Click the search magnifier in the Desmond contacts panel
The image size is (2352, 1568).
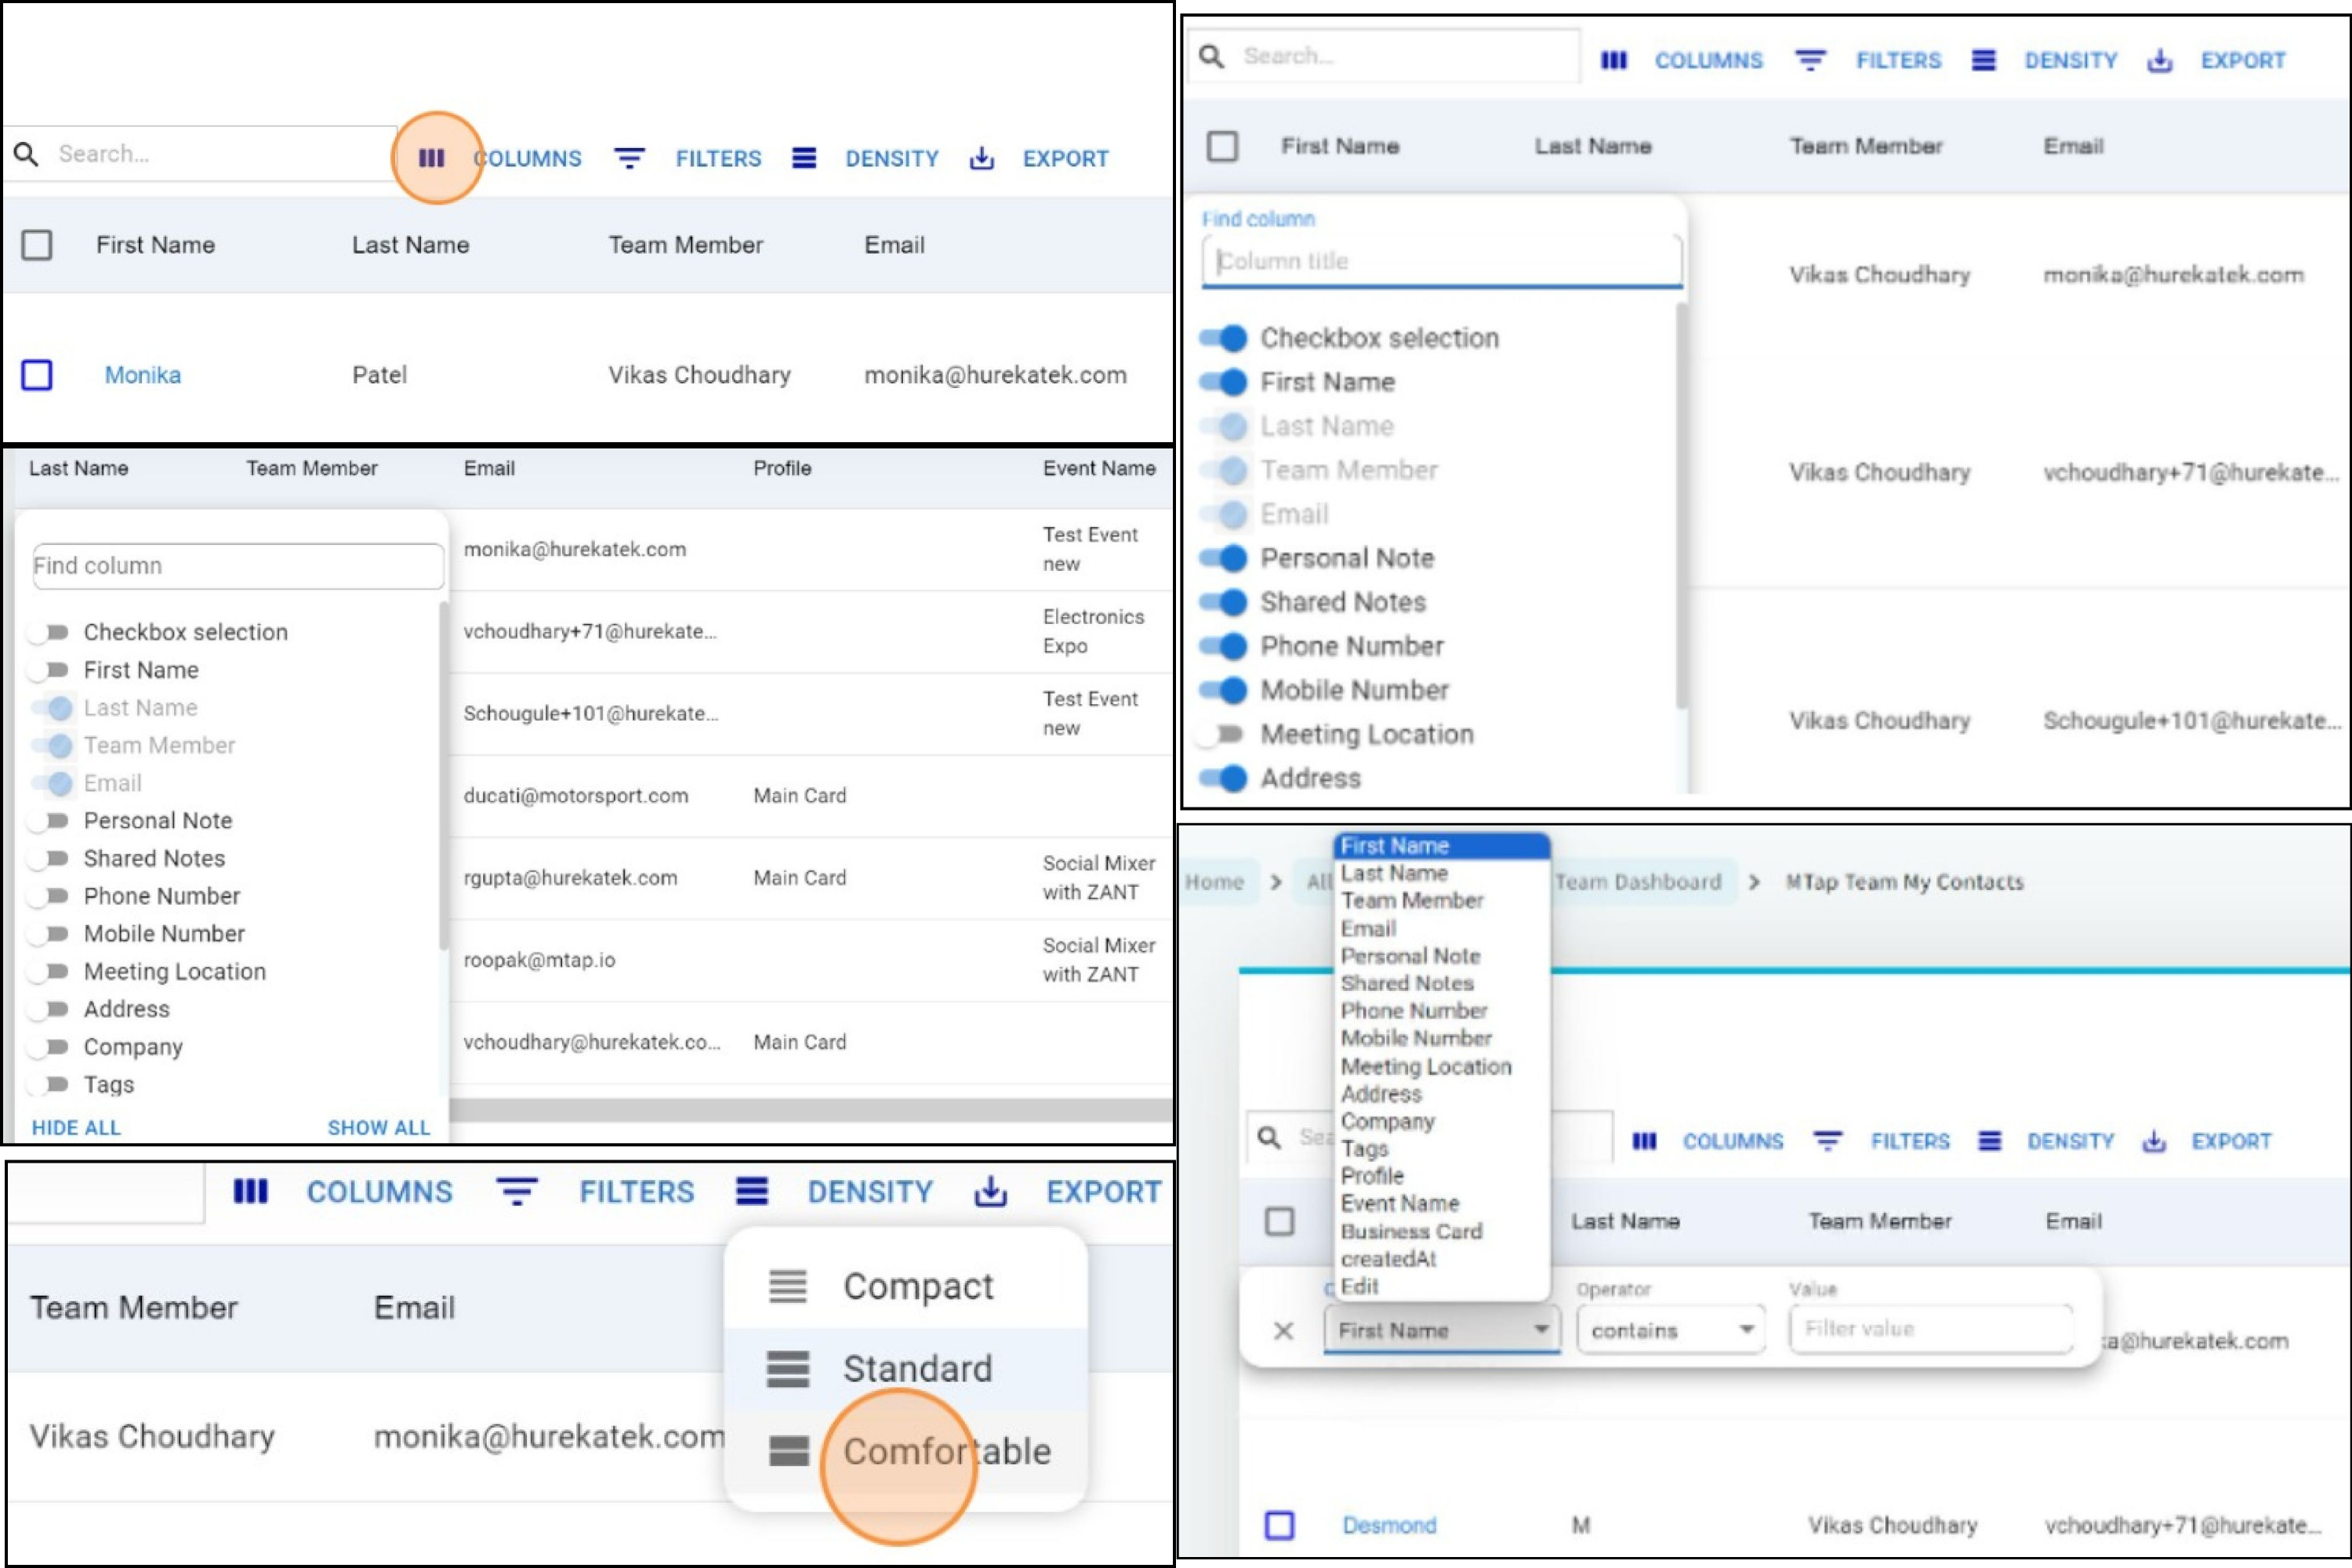(1269, 1138)
